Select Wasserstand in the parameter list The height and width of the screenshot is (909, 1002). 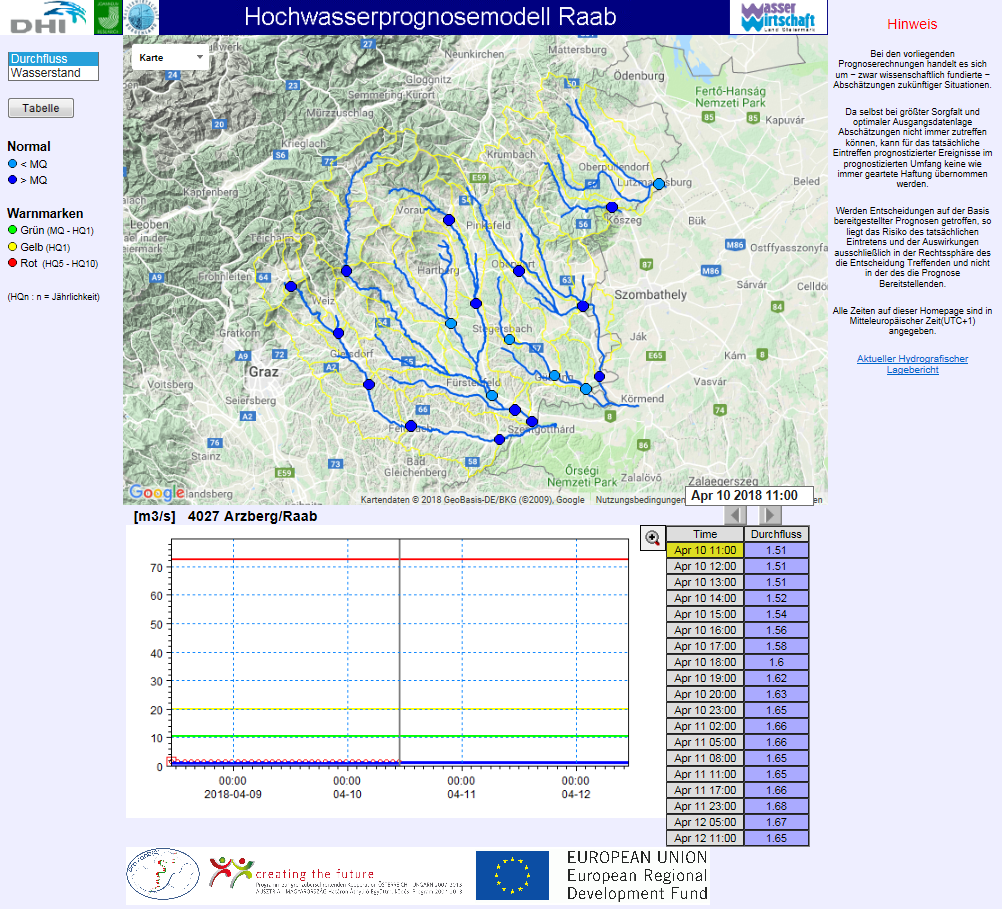54,73
